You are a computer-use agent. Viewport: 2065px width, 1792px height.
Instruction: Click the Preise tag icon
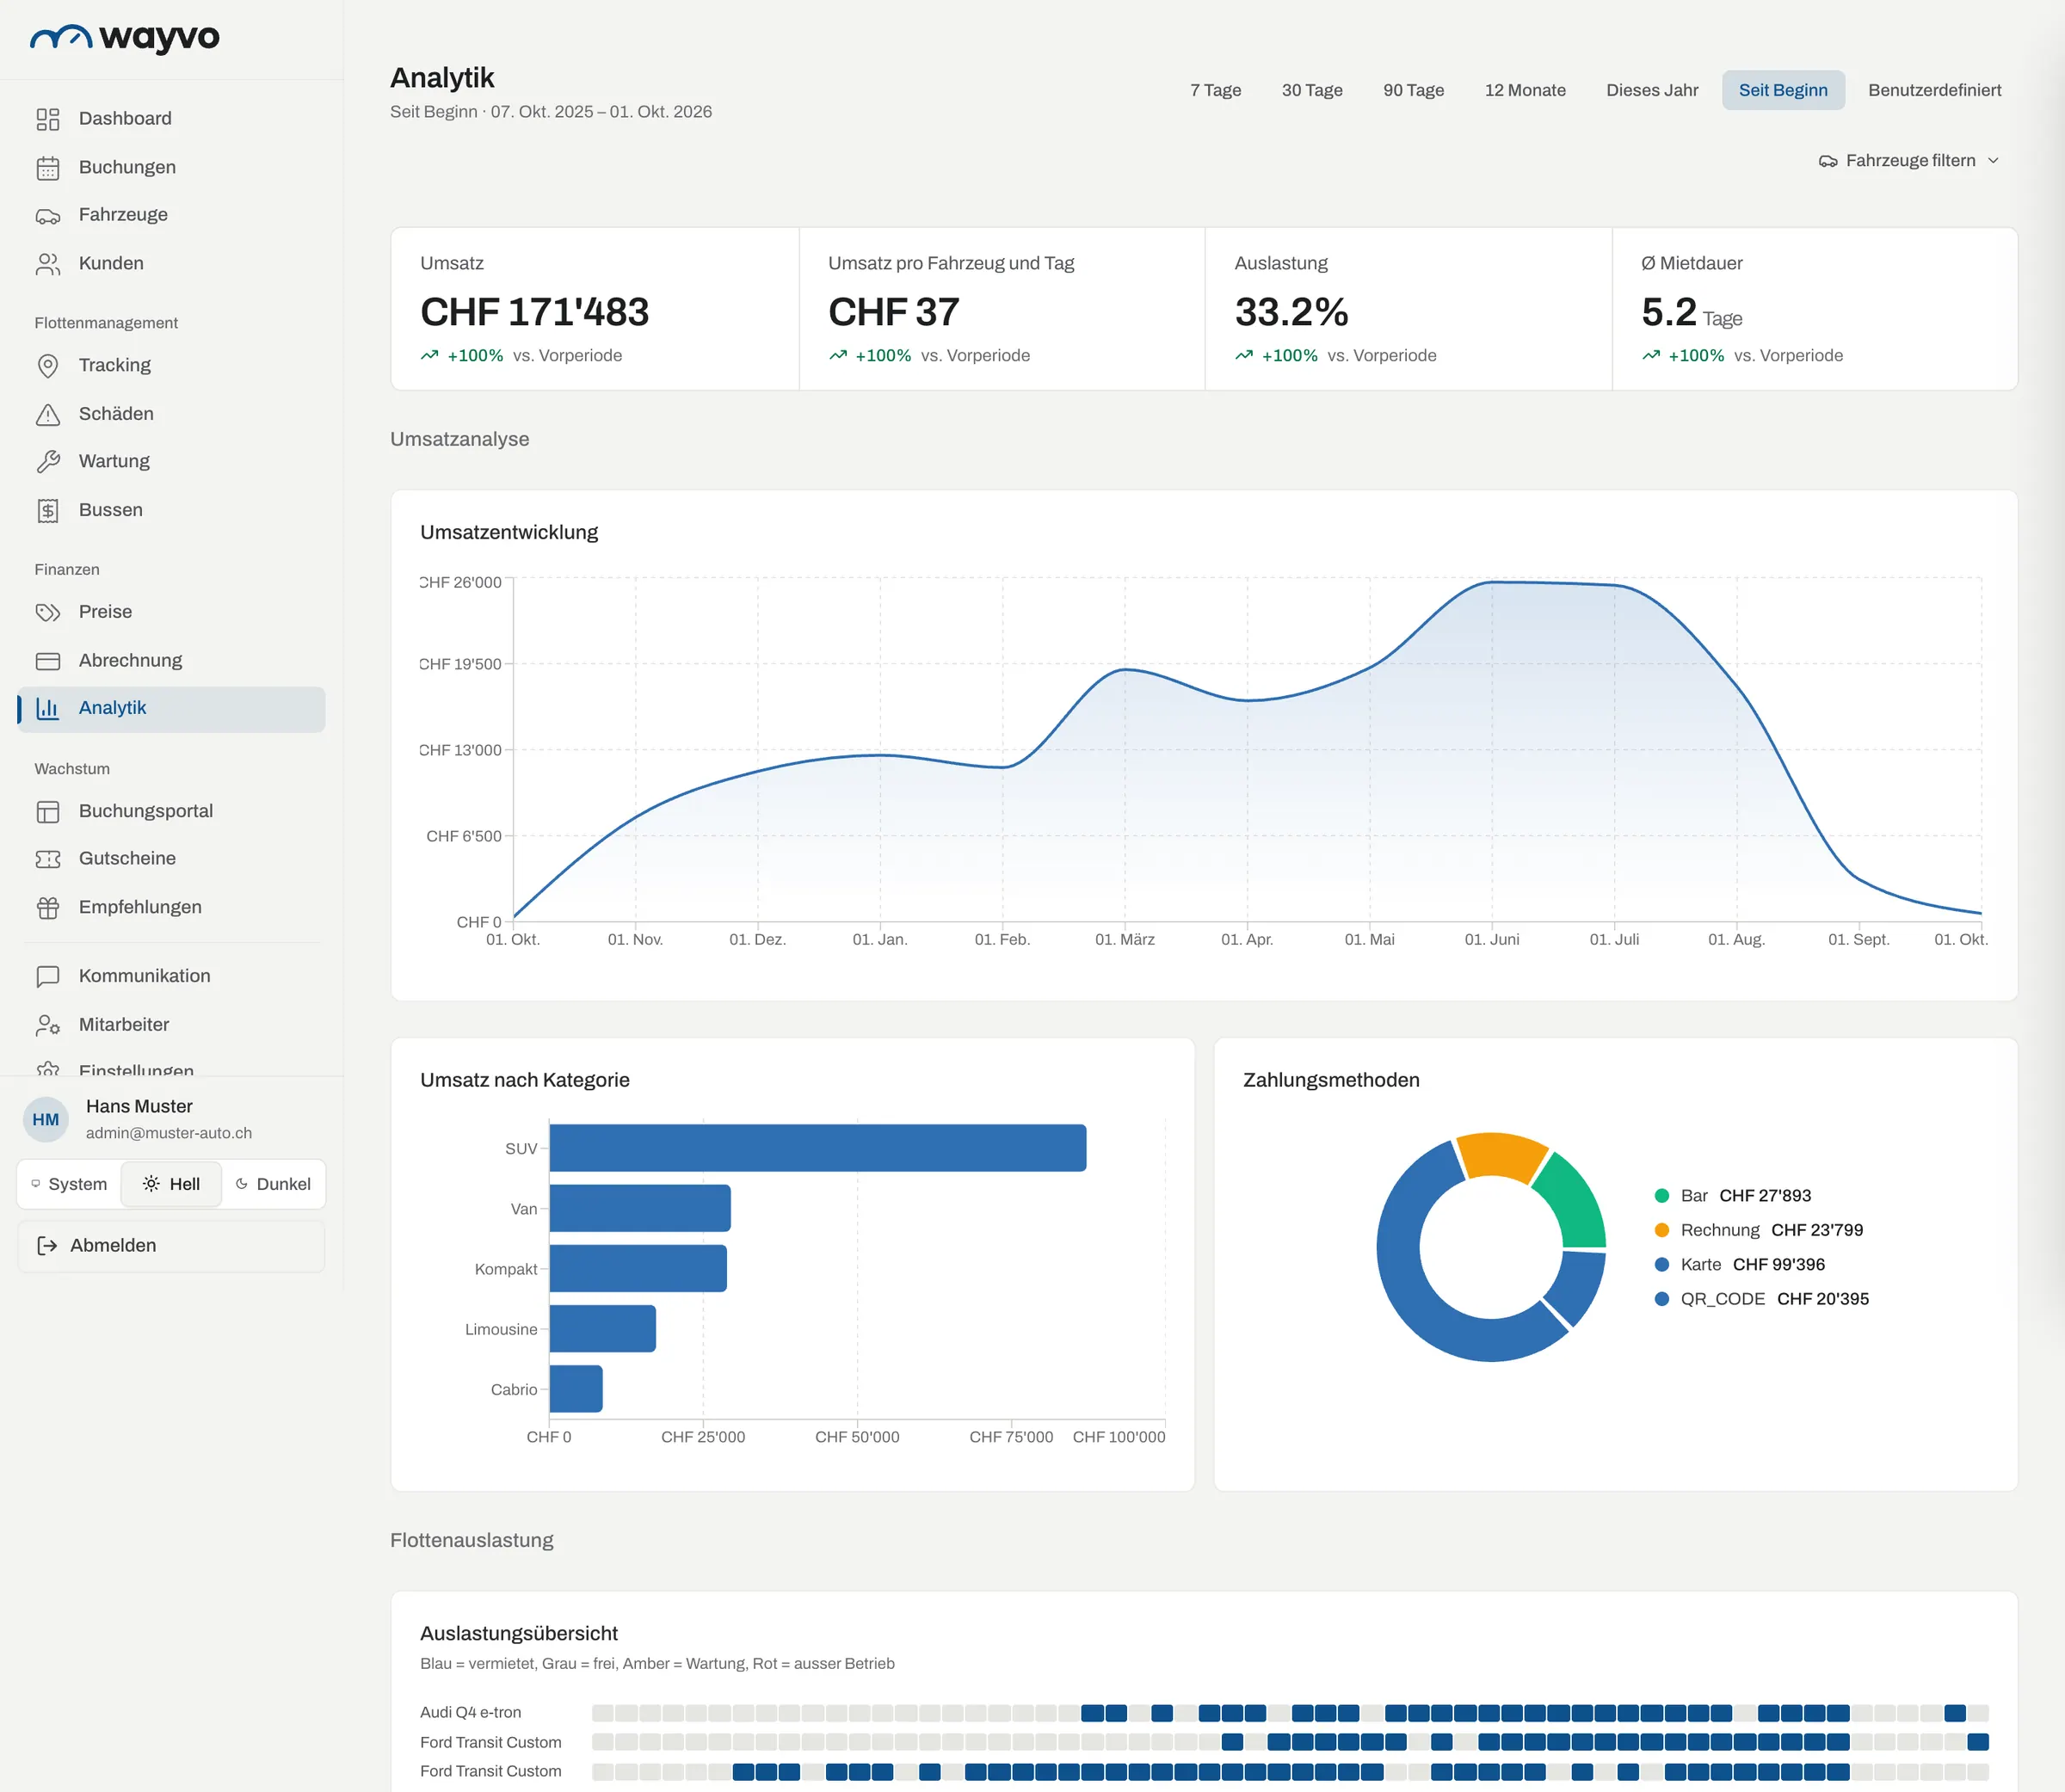point(48,612)
